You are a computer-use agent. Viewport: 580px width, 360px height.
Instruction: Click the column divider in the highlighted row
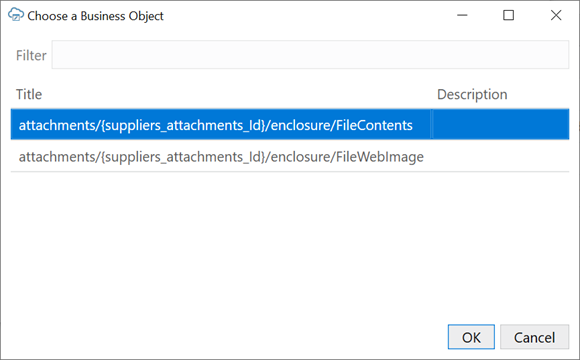[x=432, y=125]
